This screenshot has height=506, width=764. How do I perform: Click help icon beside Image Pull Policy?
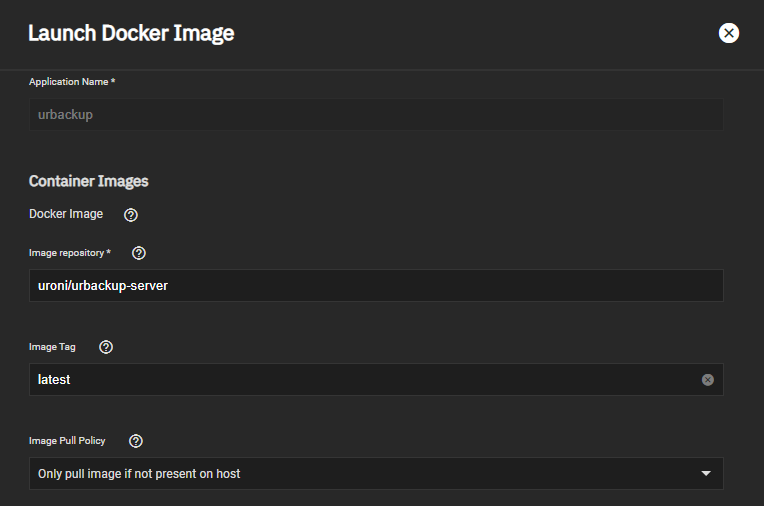136,441
